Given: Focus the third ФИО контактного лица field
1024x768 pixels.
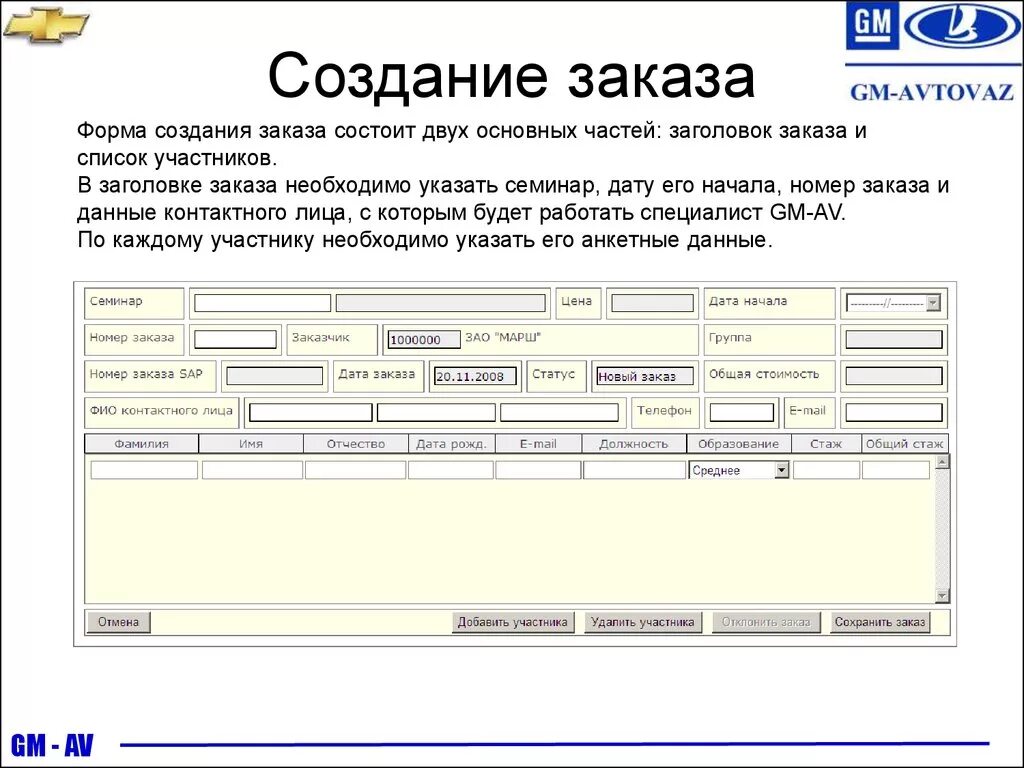Looking at the screenshot, I should [x=560, y=413].
